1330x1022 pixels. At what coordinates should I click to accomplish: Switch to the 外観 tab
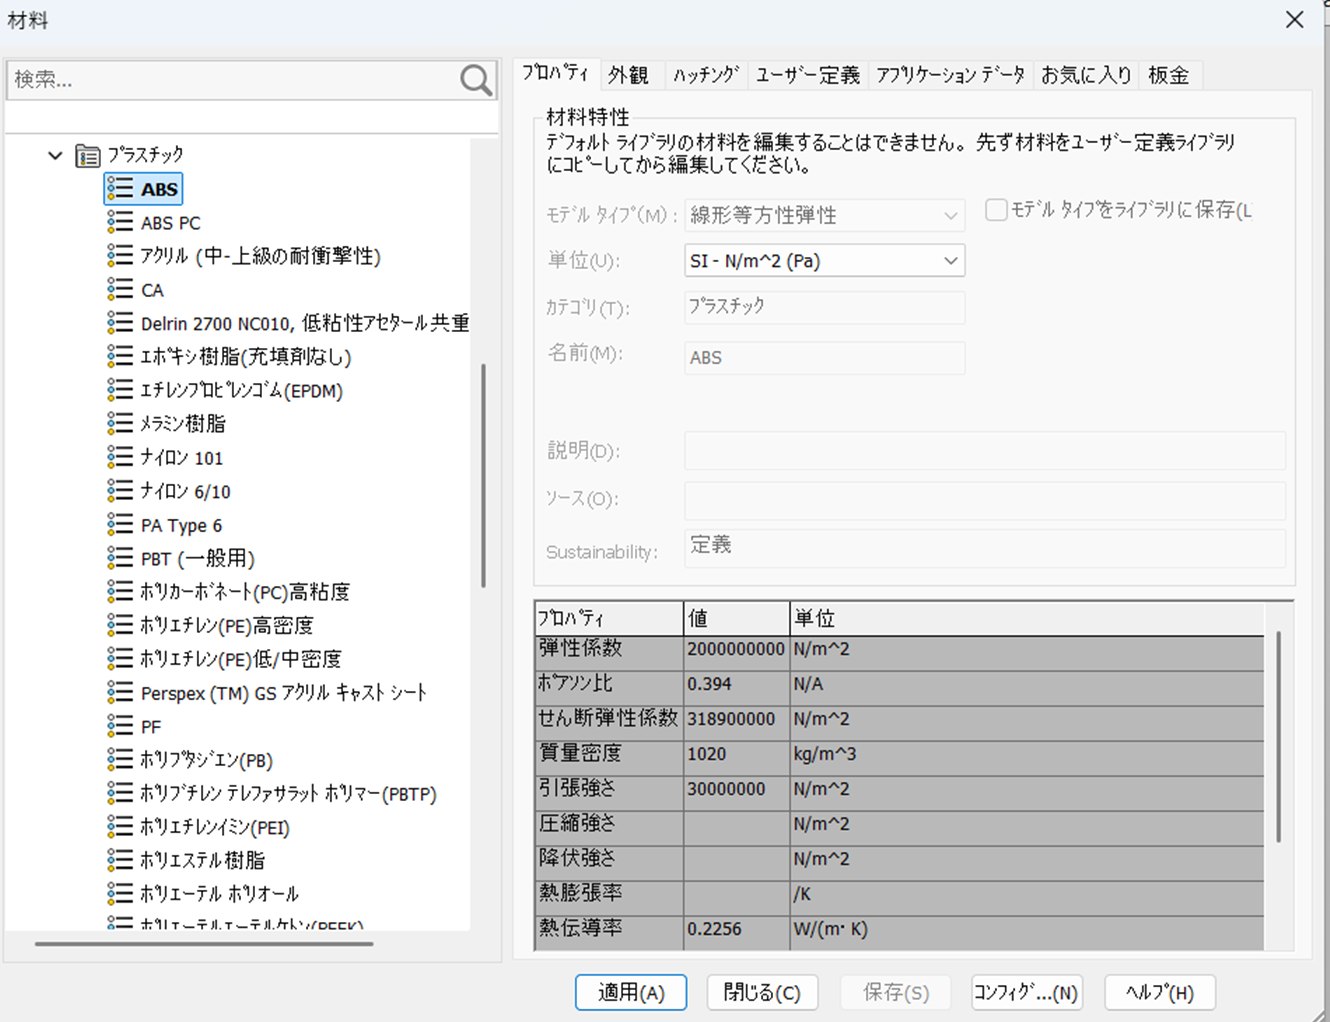coord(628,75)
